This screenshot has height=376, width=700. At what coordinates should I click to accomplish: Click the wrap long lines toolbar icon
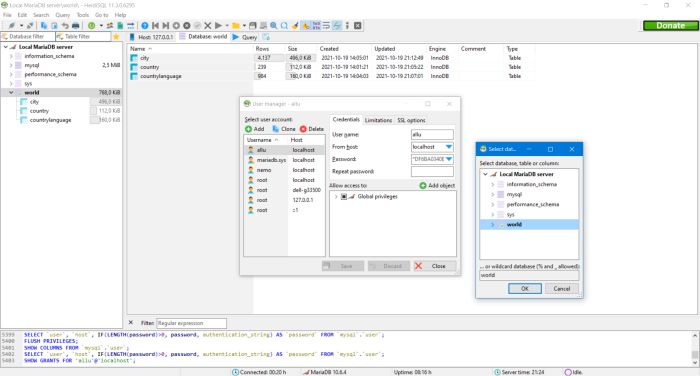(326, 25)
